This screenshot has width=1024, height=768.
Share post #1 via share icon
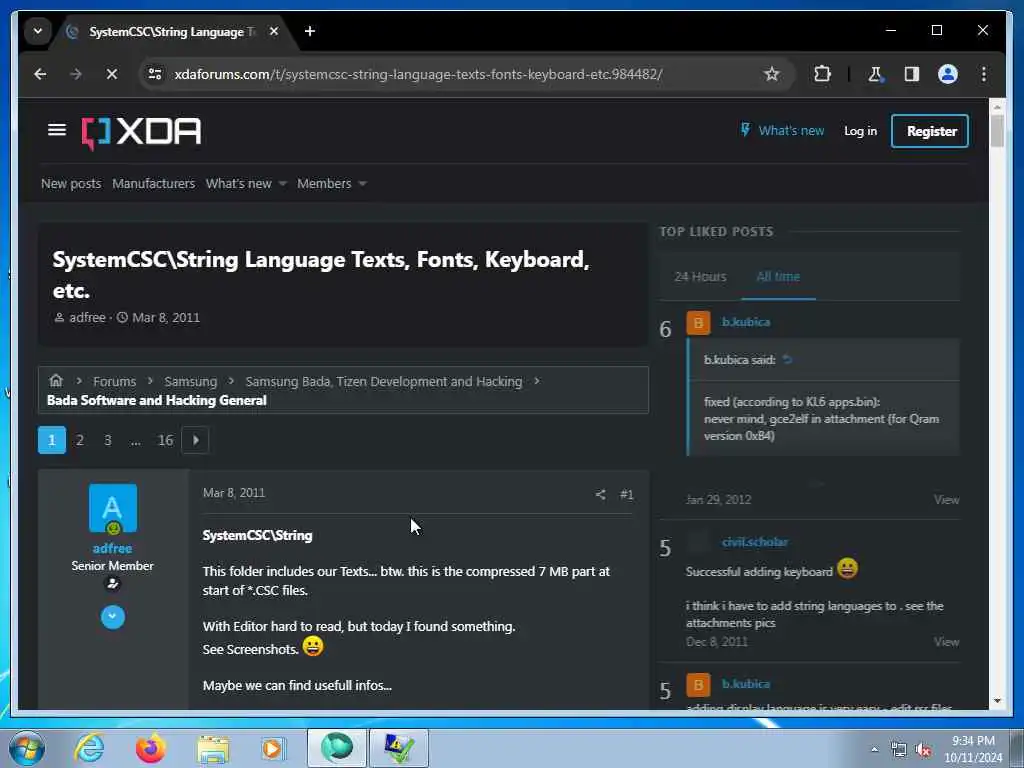600,494
